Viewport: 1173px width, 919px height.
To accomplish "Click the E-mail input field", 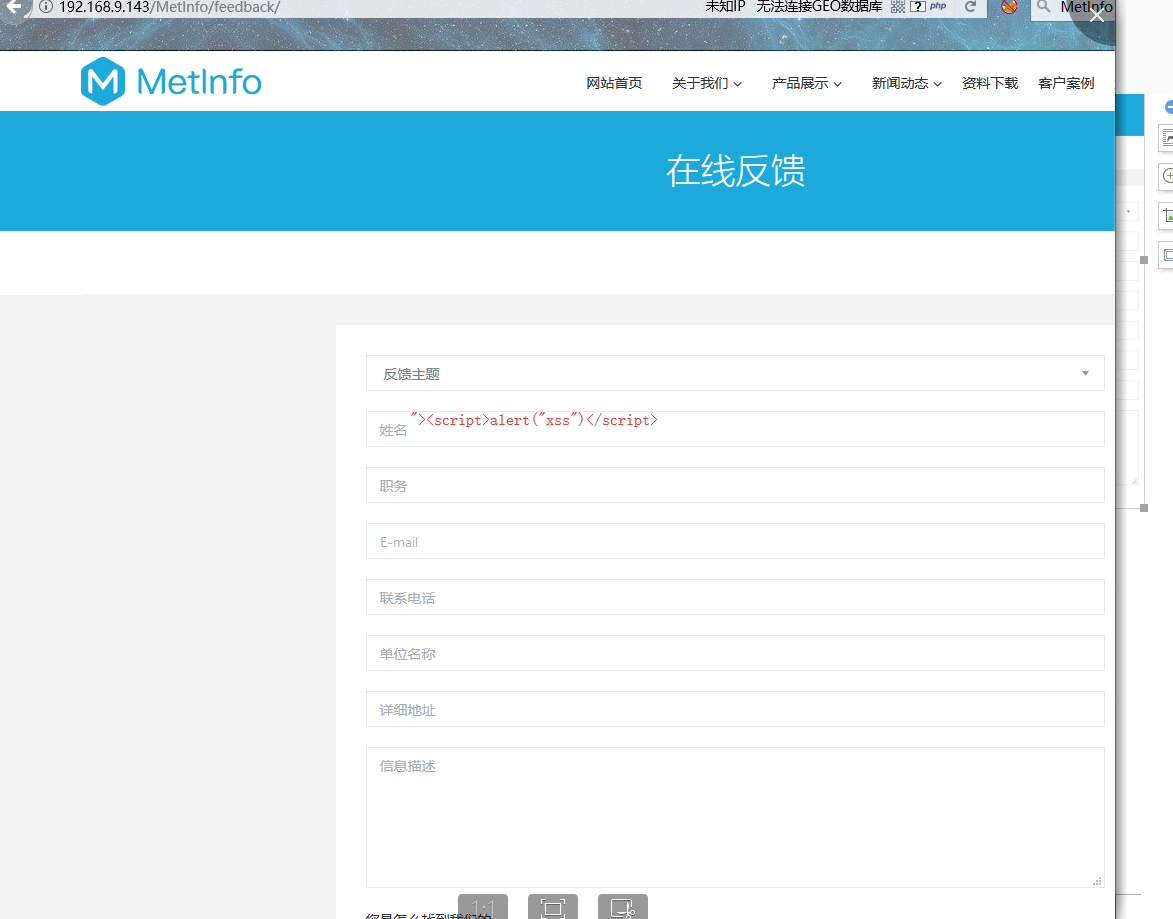I will click(735, 542).
